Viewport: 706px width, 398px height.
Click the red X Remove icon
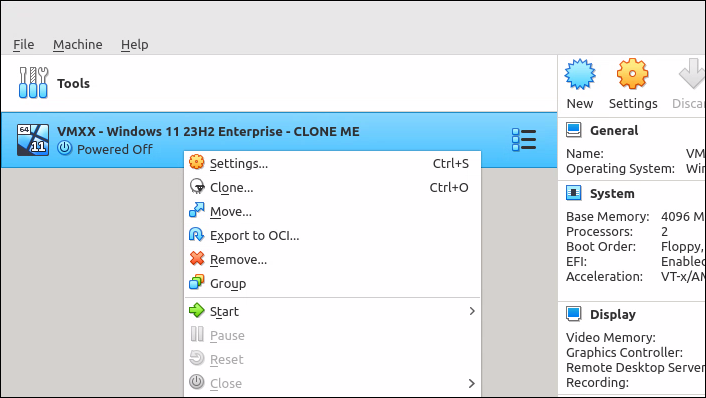pyautogui.click(x=197, y=259)
